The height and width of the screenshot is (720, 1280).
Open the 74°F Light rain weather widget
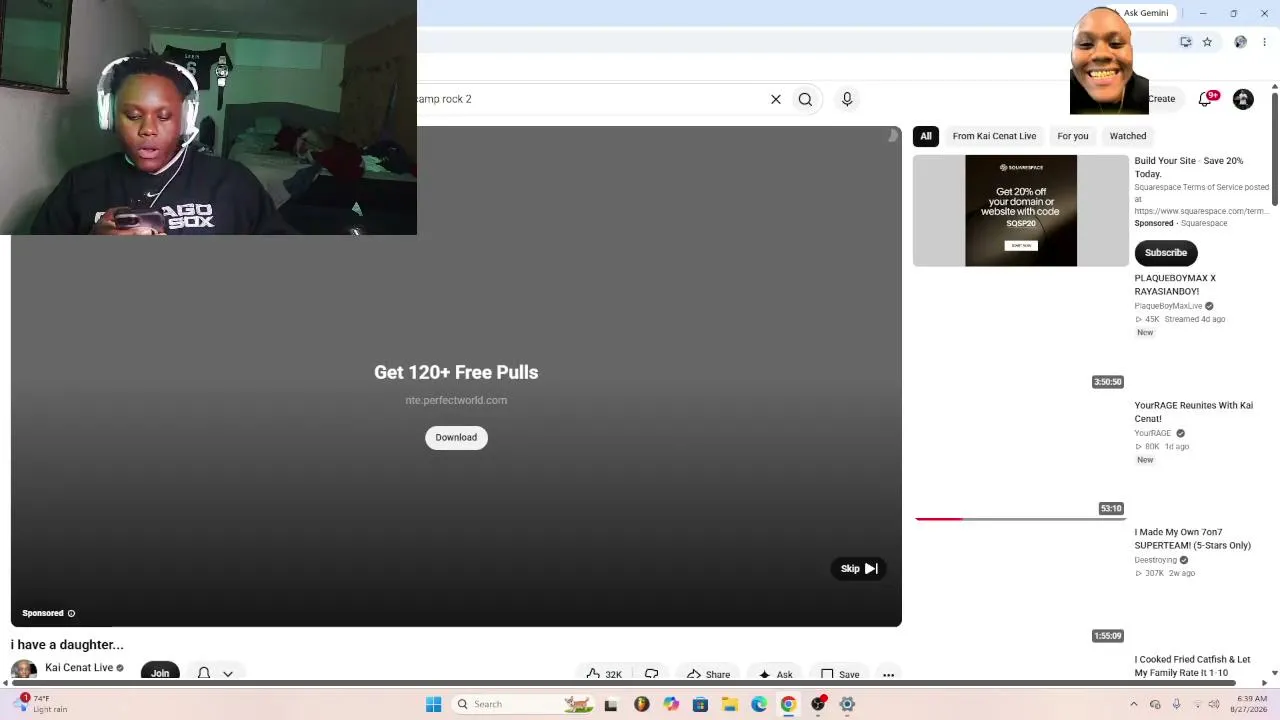pyautogui.click(x=42, y=704)
